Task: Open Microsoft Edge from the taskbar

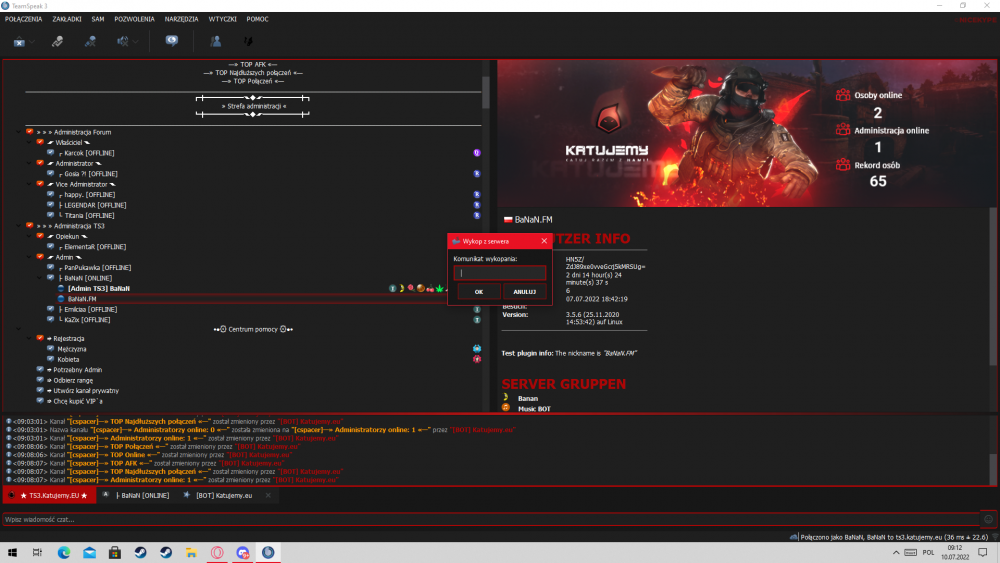Action: [x=64, y=553]
